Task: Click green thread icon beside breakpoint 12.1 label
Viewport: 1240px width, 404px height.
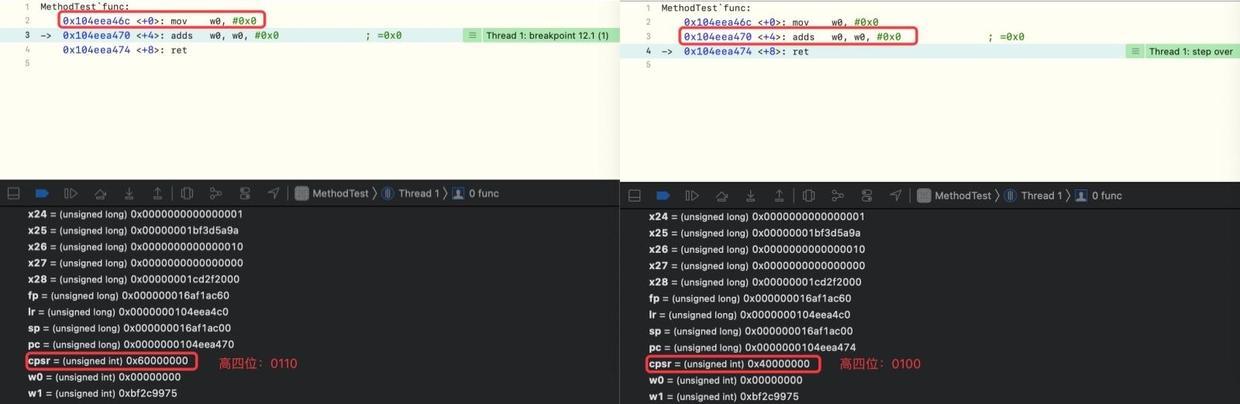Action: pos(471,36)
